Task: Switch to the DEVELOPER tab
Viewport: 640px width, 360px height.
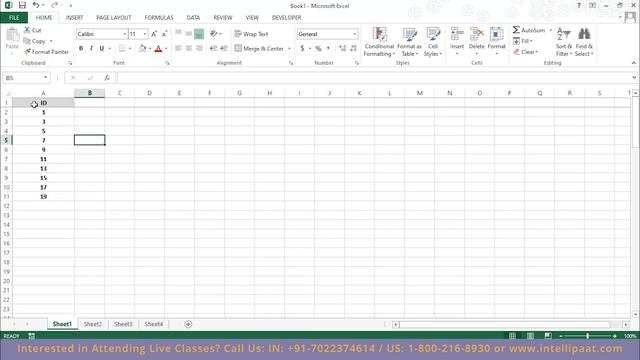Action: pos(287,18)
